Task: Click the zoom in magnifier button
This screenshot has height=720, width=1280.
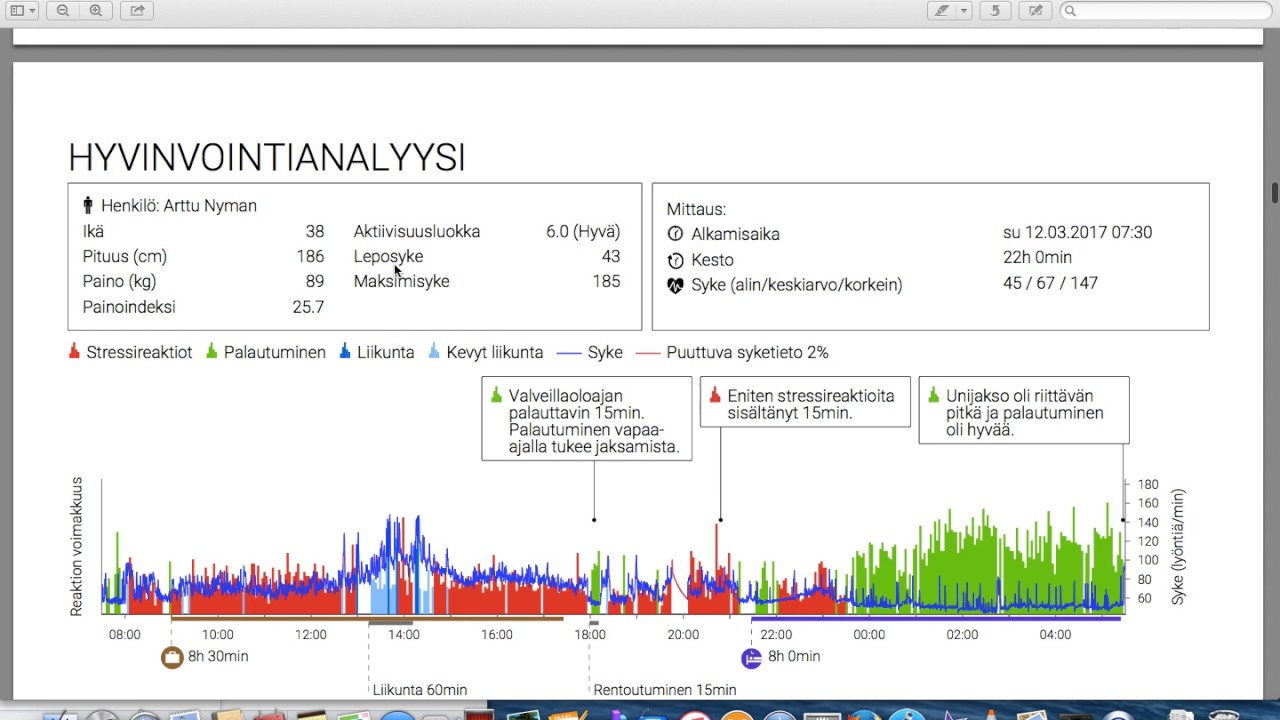Action: [x=96, y=11]
